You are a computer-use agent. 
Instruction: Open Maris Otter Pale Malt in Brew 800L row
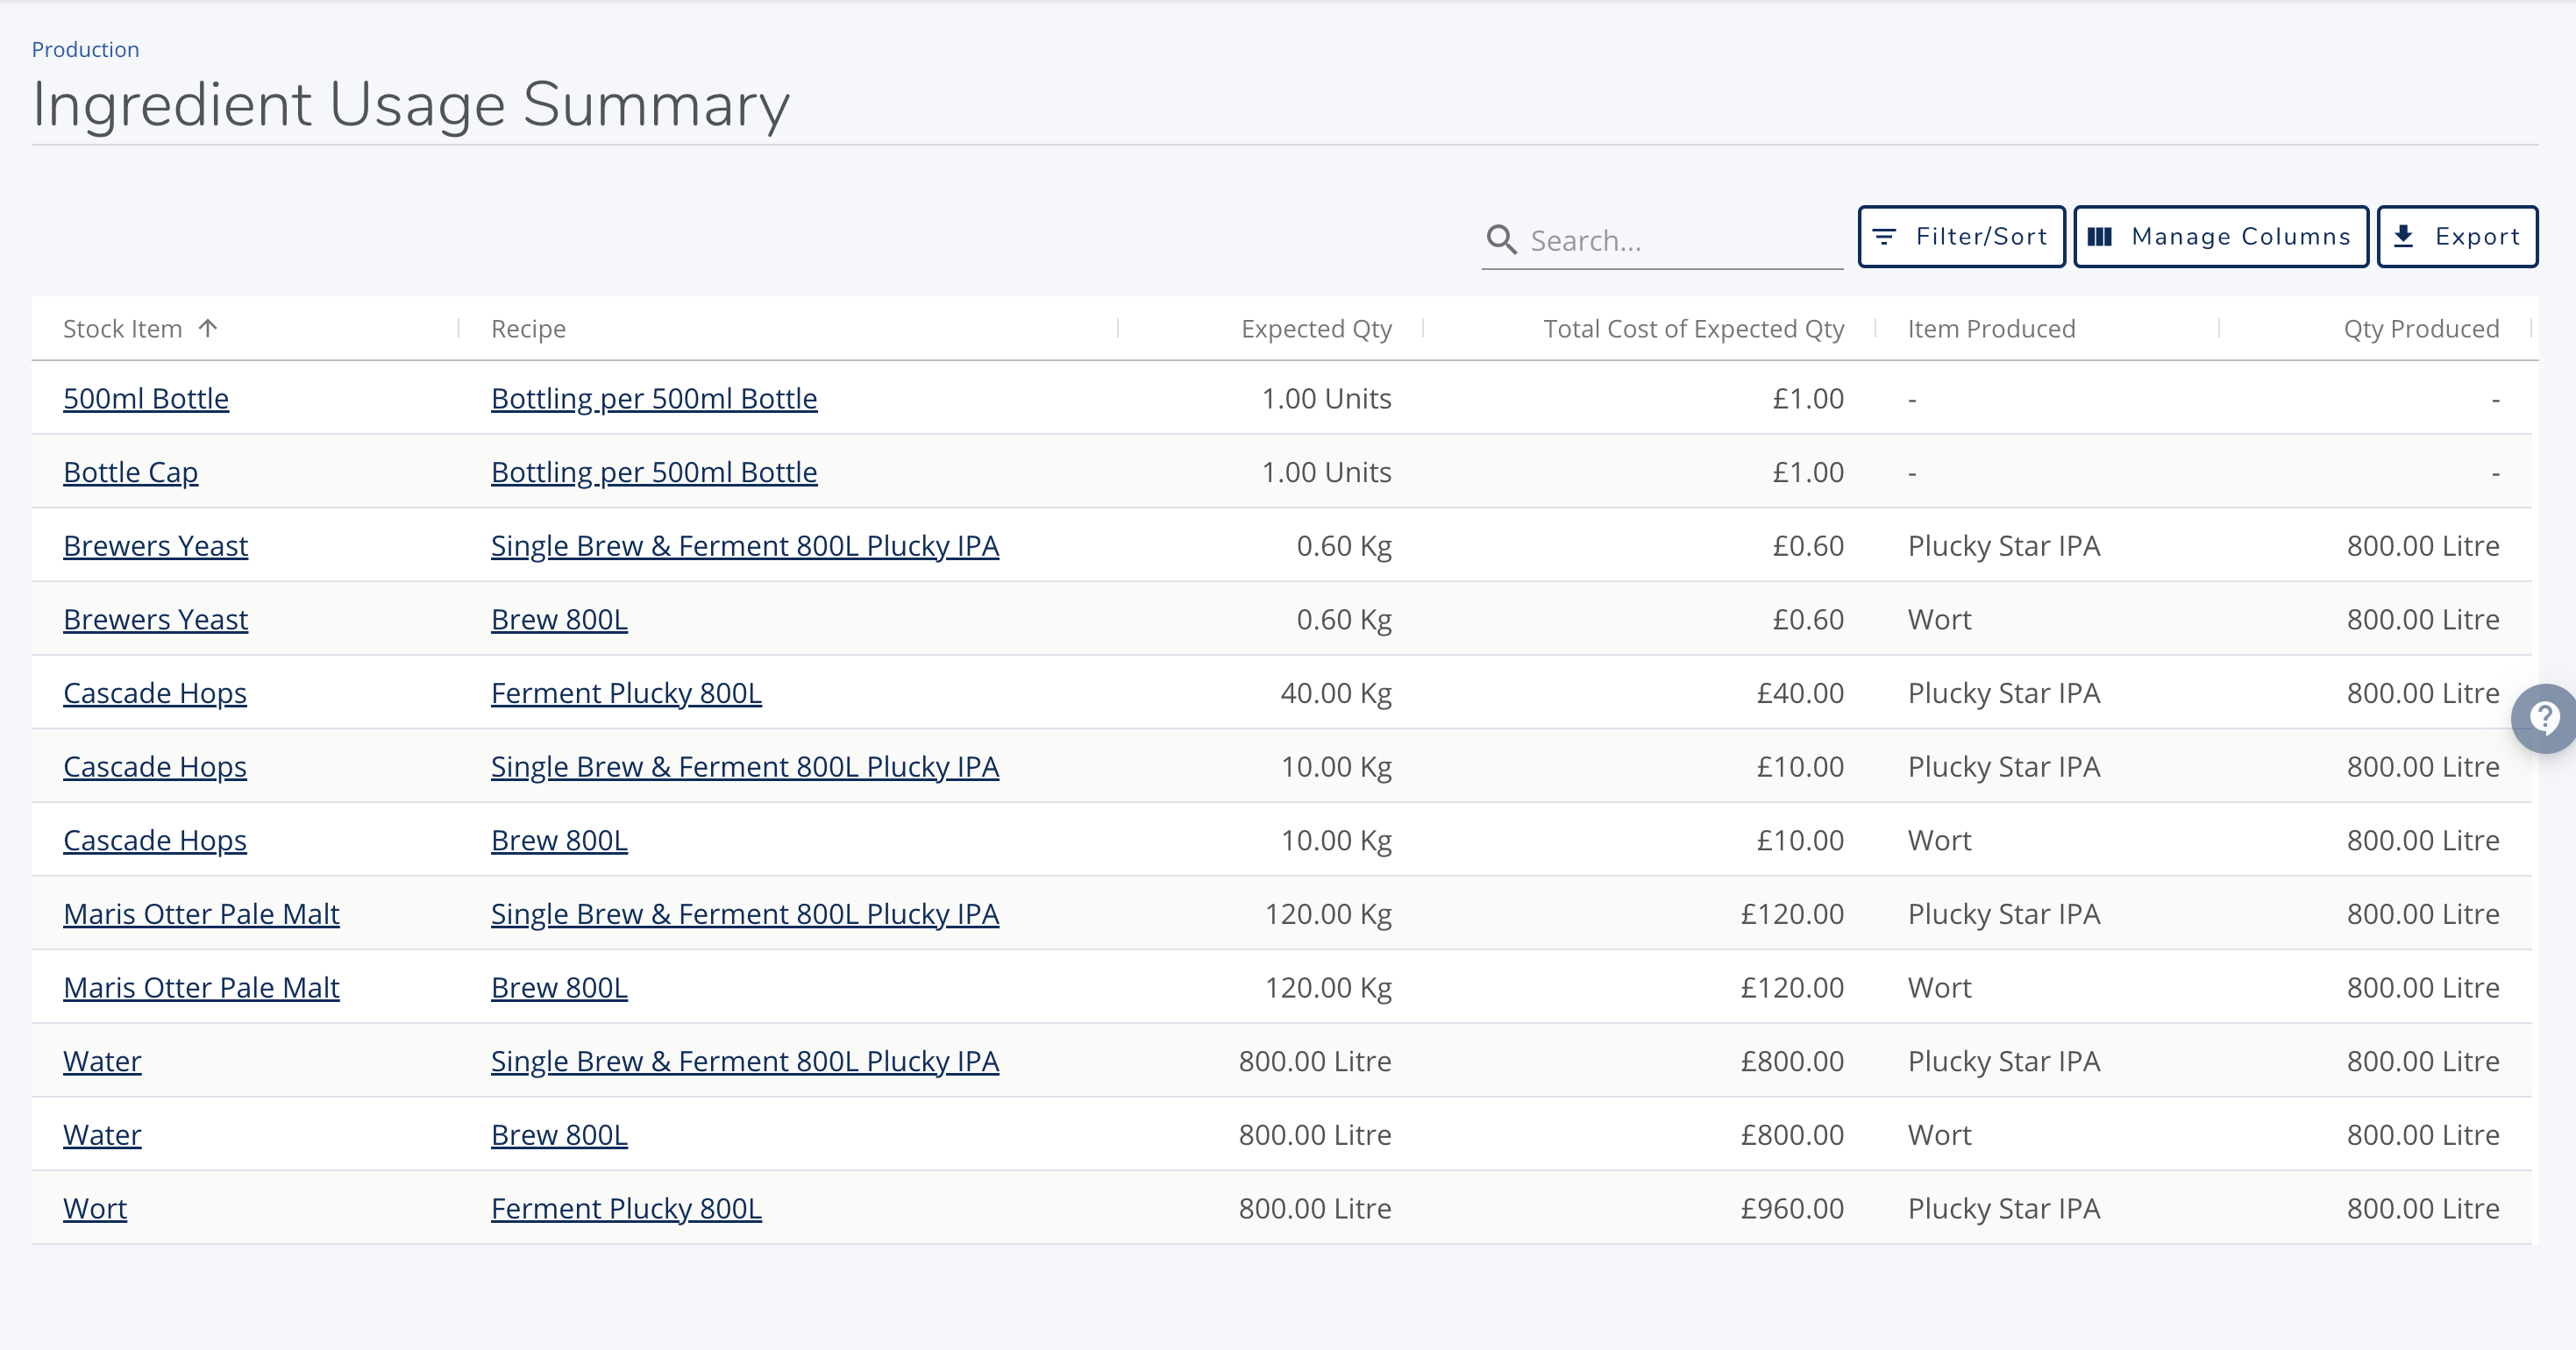pos(201,988)
